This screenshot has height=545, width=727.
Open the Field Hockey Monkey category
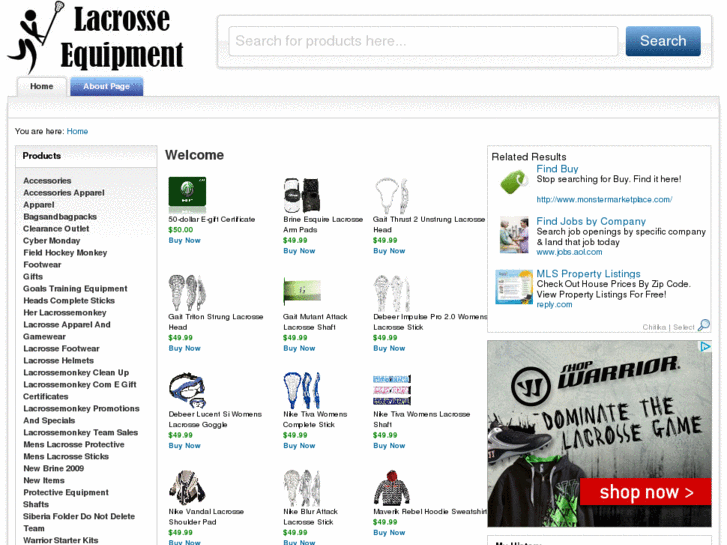point(65,253)
